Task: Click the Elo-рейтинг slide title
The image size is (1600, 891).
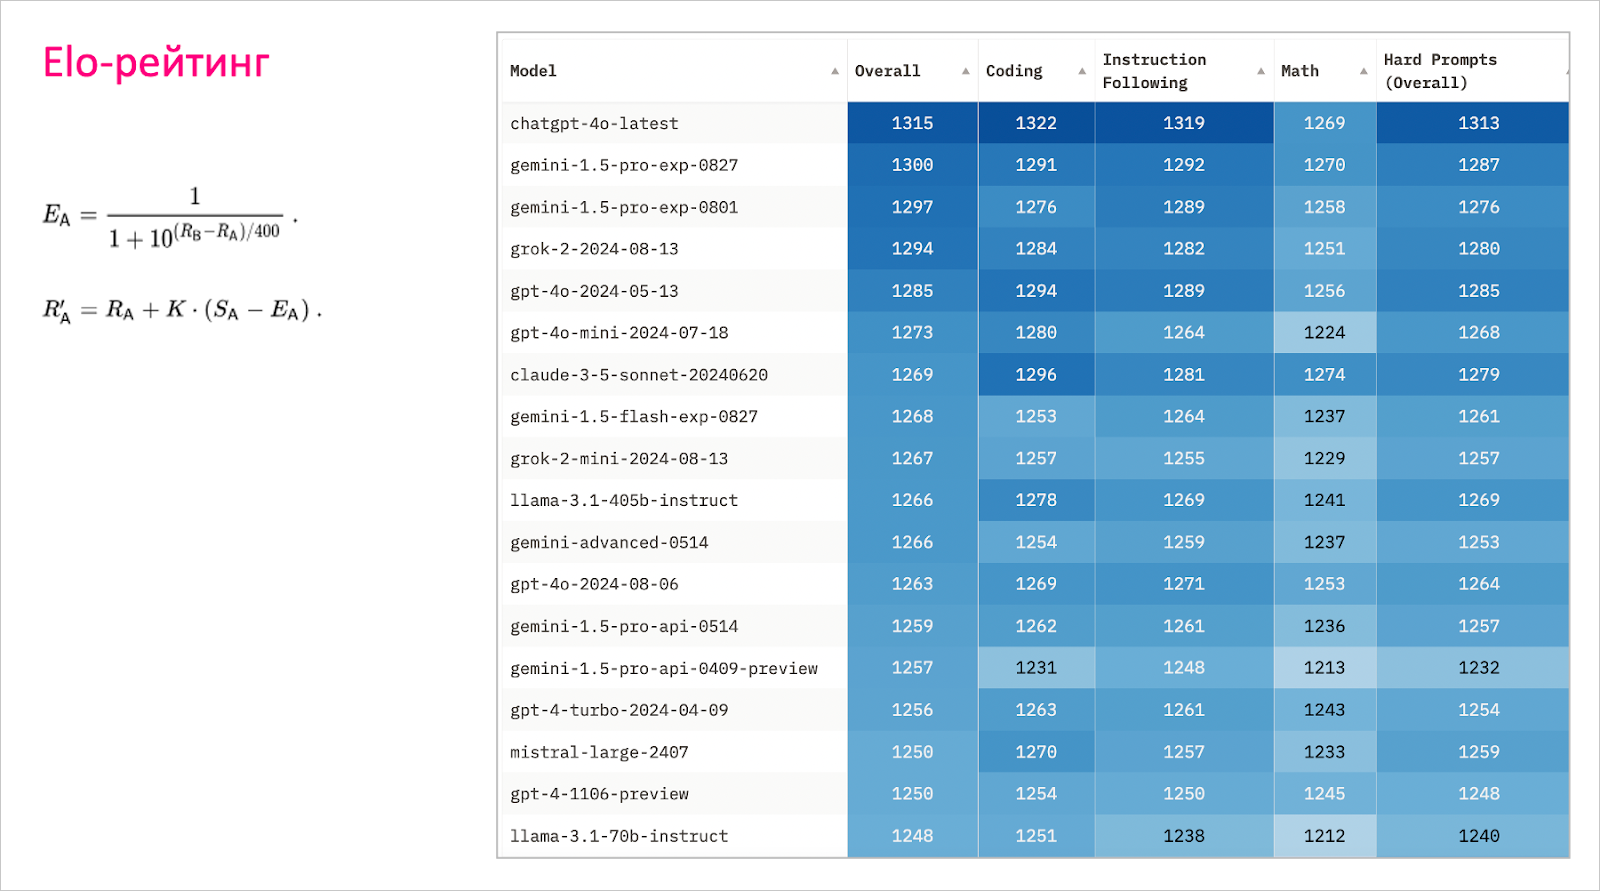Action: 156,63
